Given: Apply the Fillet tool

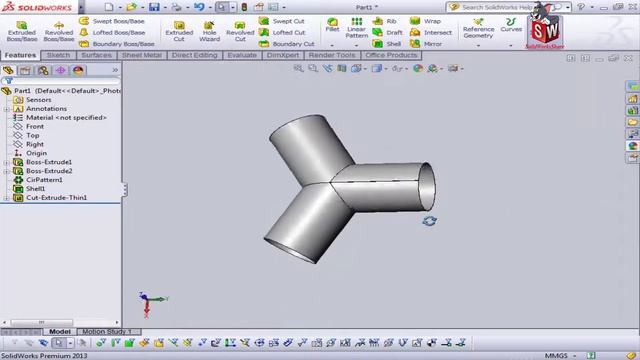Looking at the screenshot, I should 332,25.
